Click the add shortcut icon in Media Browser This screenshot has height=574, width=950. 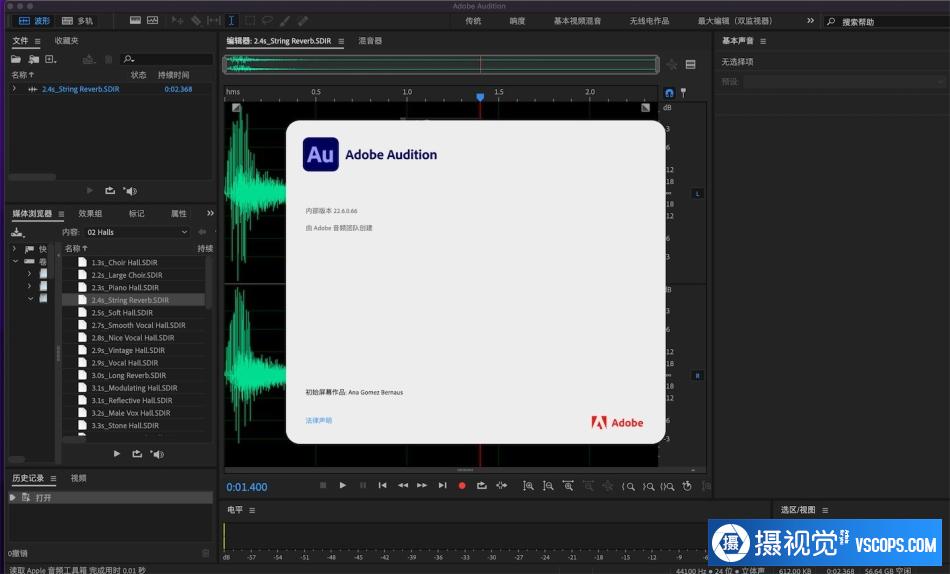click(18, 232)
